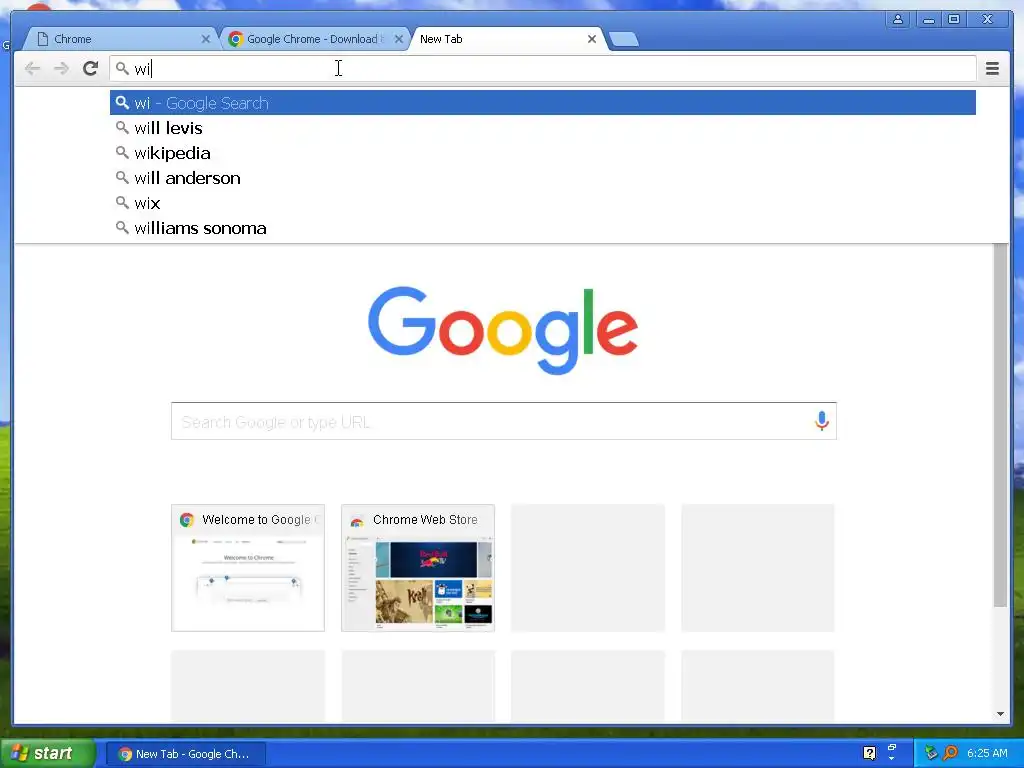
Task: Choose the 'wikipedia' suggestion
Action: 543,153
